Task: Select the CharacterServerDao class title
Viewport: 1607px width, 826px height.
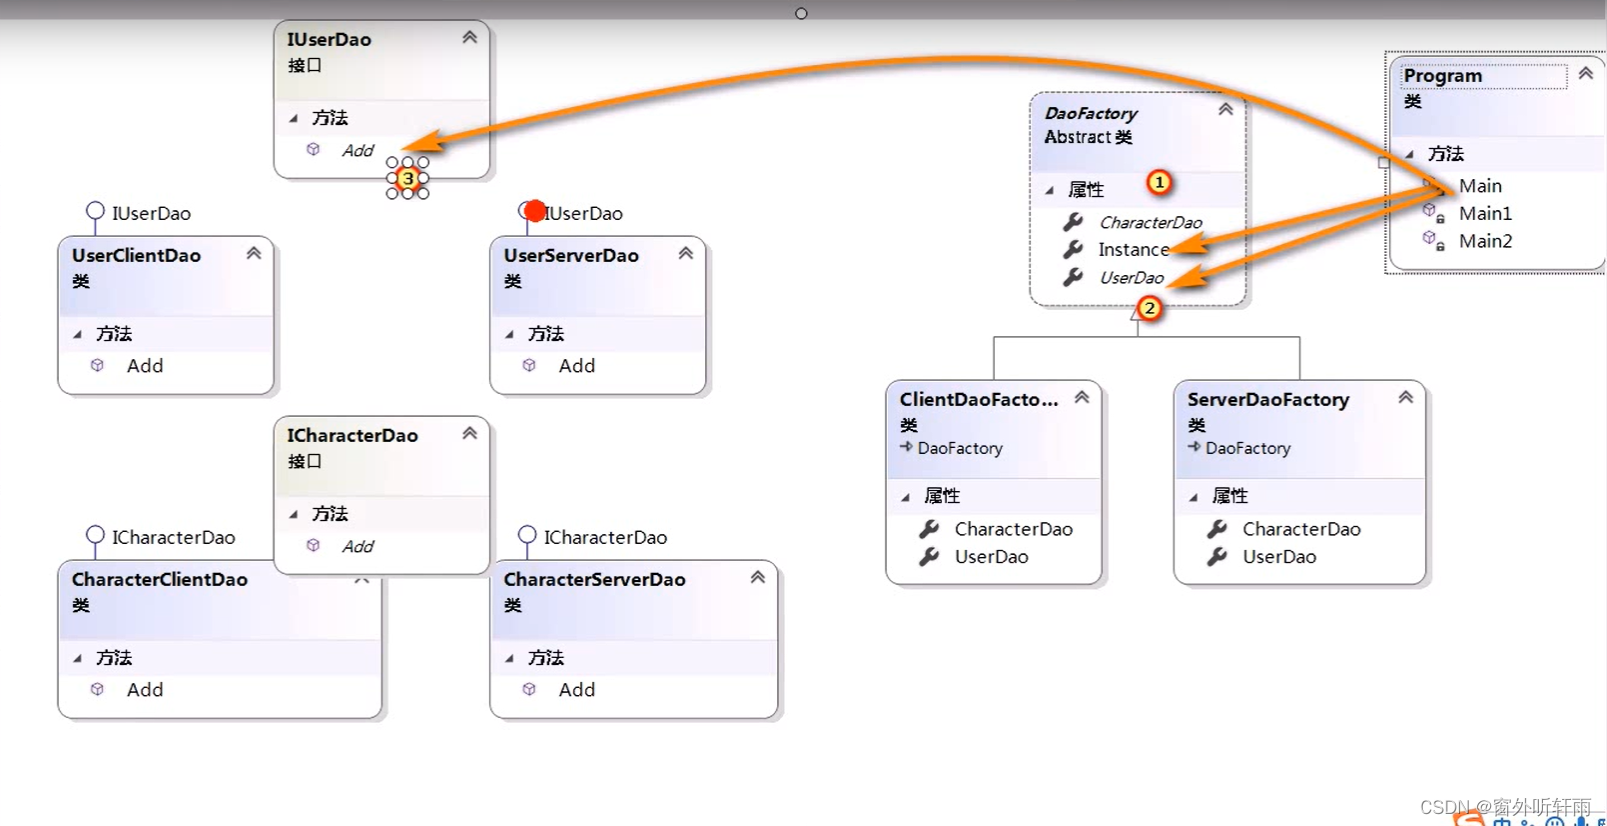Action: click(x=594, y=579)
